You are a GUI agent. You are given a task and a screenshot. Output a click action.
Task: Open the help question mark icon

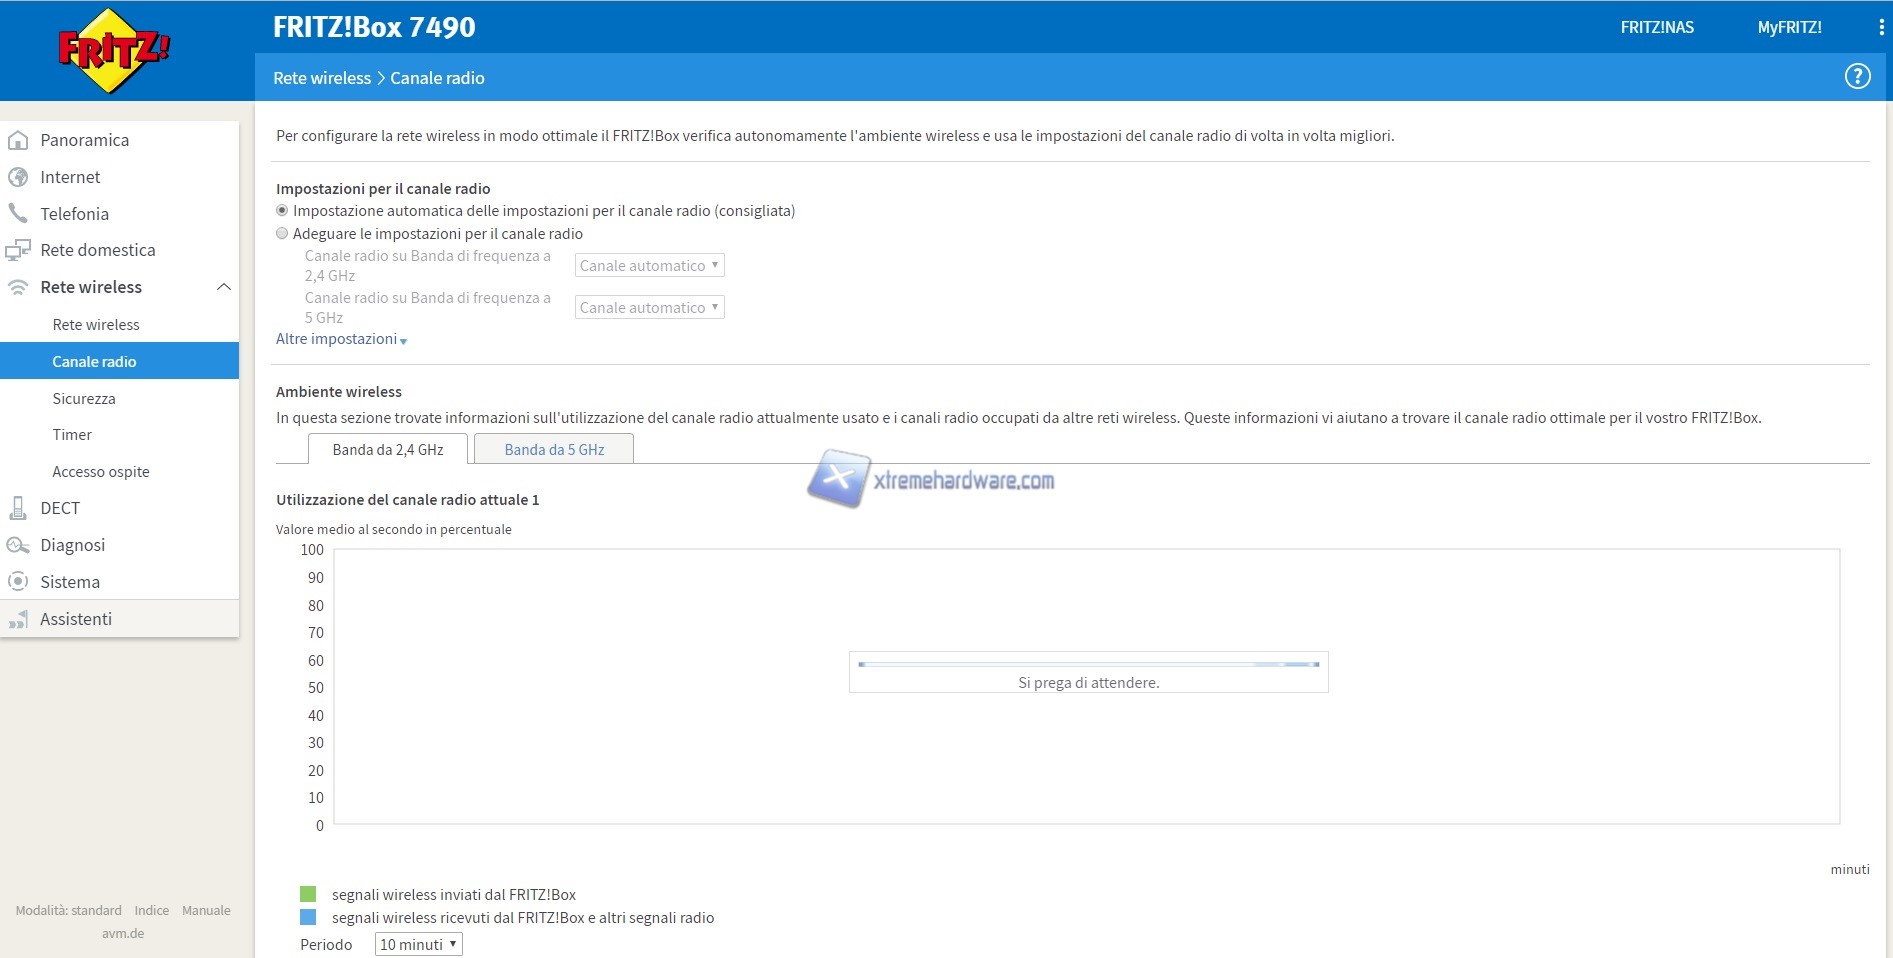tap(1857, 77)
